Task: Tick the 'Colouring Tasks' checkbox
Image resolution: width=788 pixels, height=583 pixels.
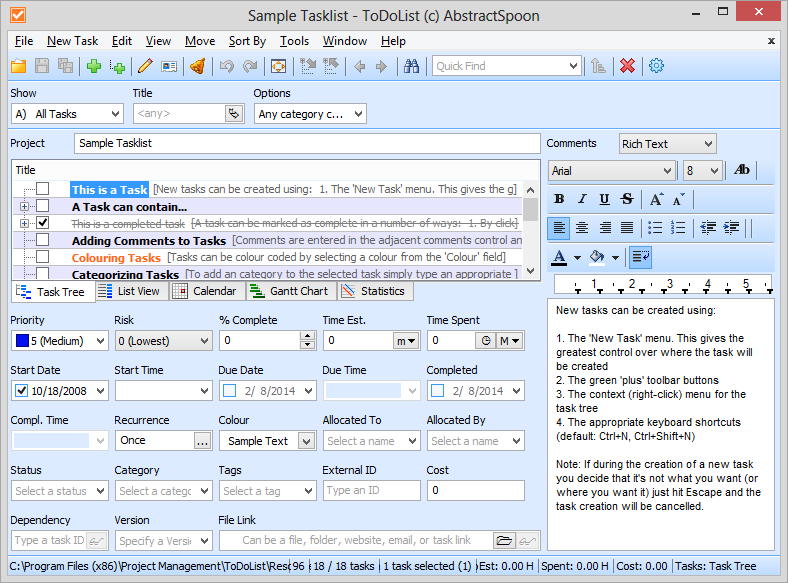Action: (43, 256)
